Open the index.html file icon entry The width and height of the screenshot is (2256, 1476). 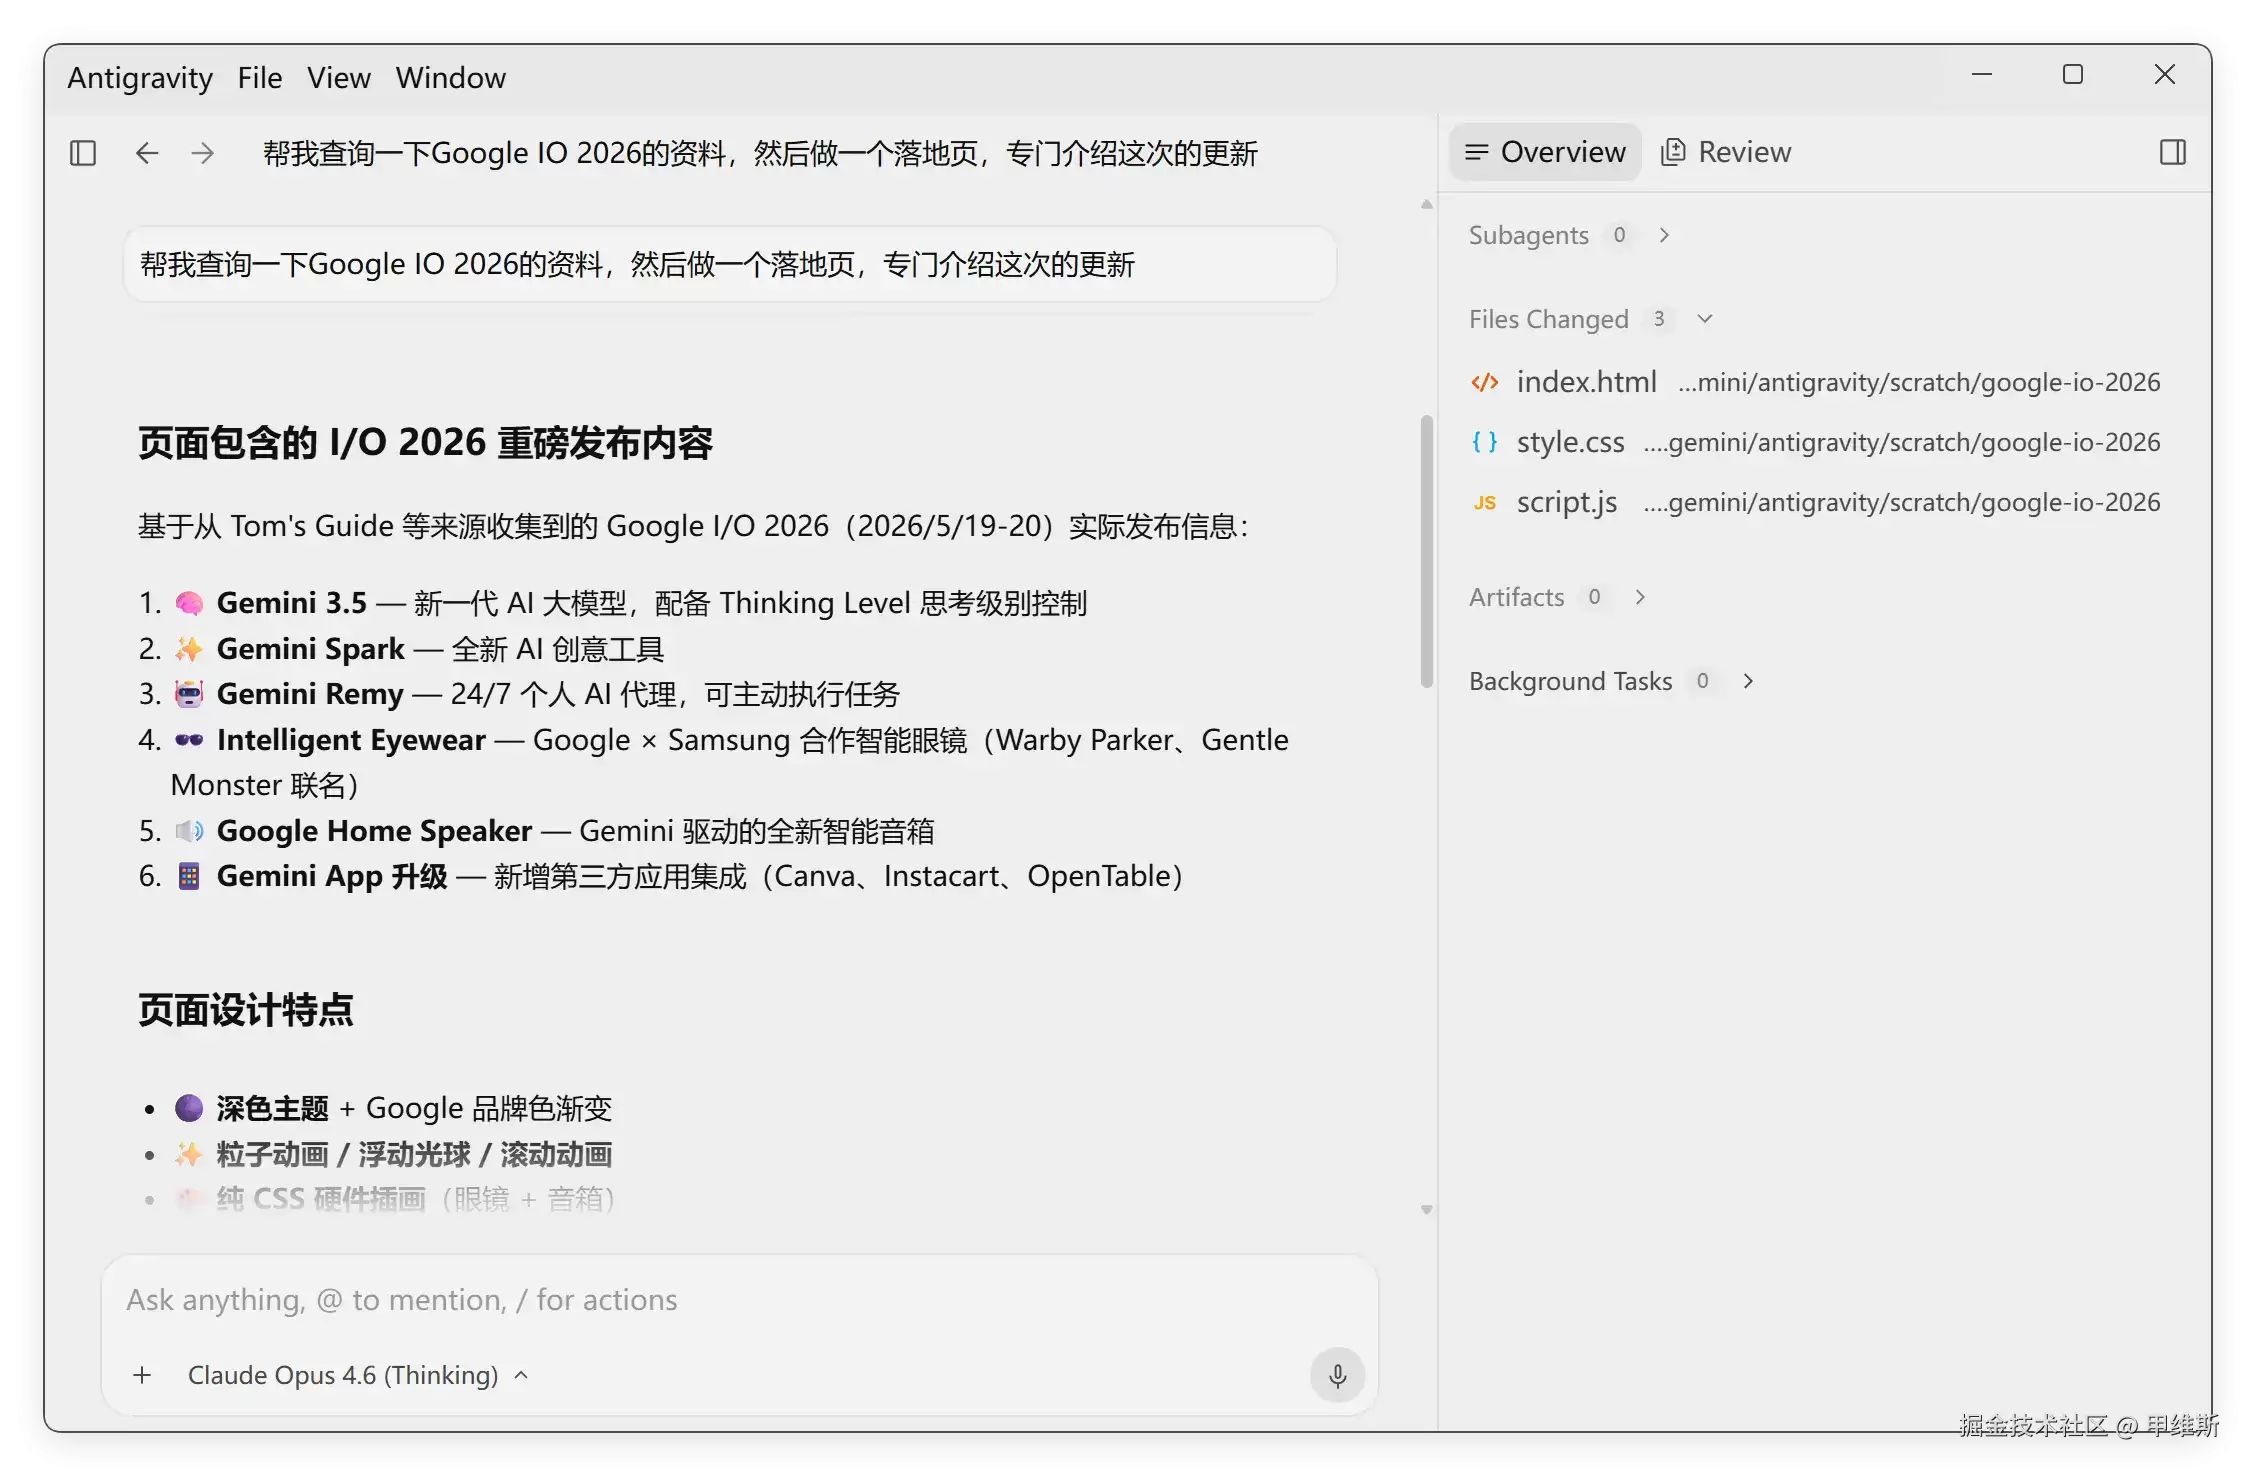tap(1485, 382)
